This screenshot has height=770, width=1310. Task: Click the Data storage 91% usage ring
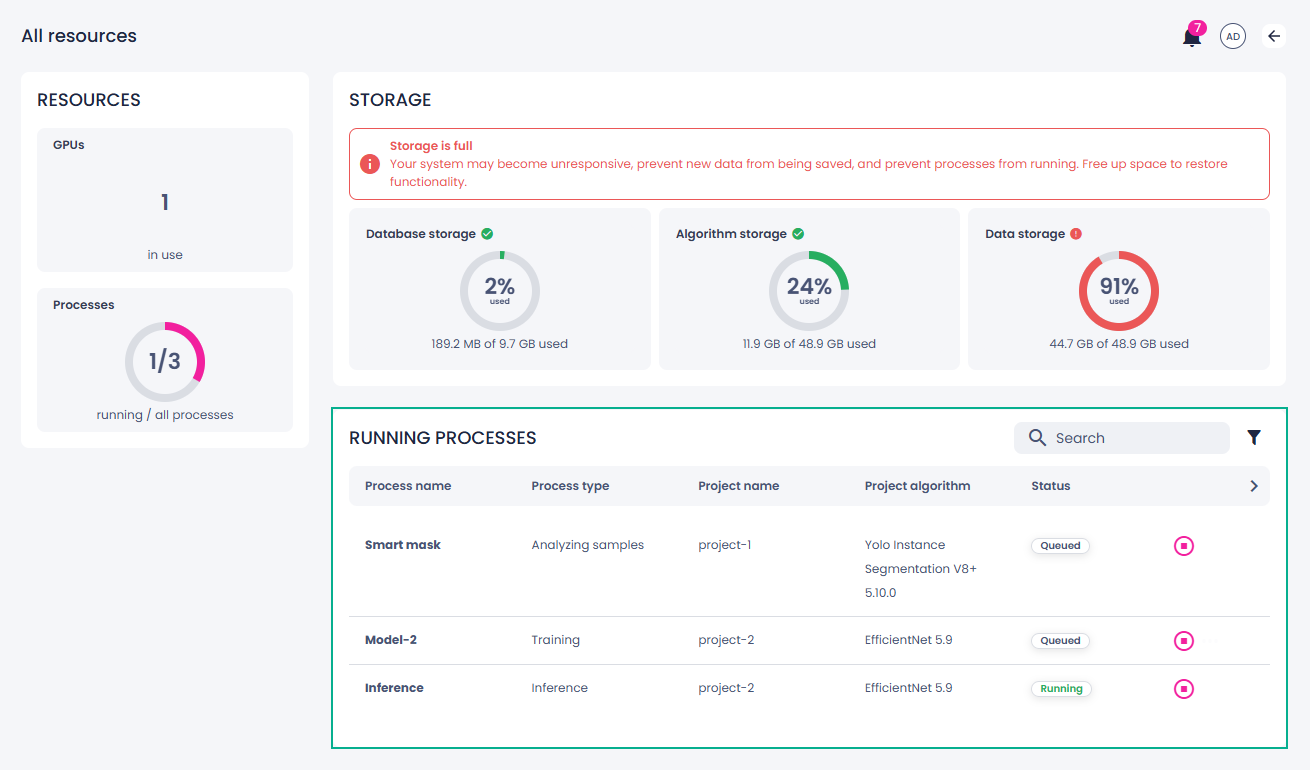click(x=1119, y=291)
